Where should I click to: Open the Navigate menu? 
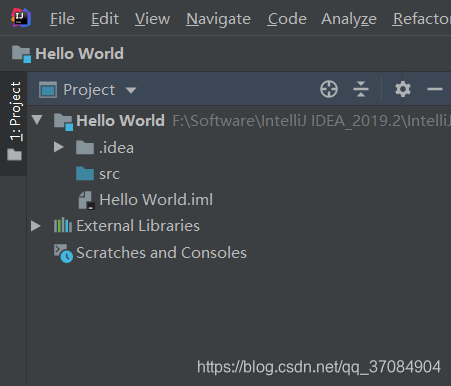pos(218,19)
